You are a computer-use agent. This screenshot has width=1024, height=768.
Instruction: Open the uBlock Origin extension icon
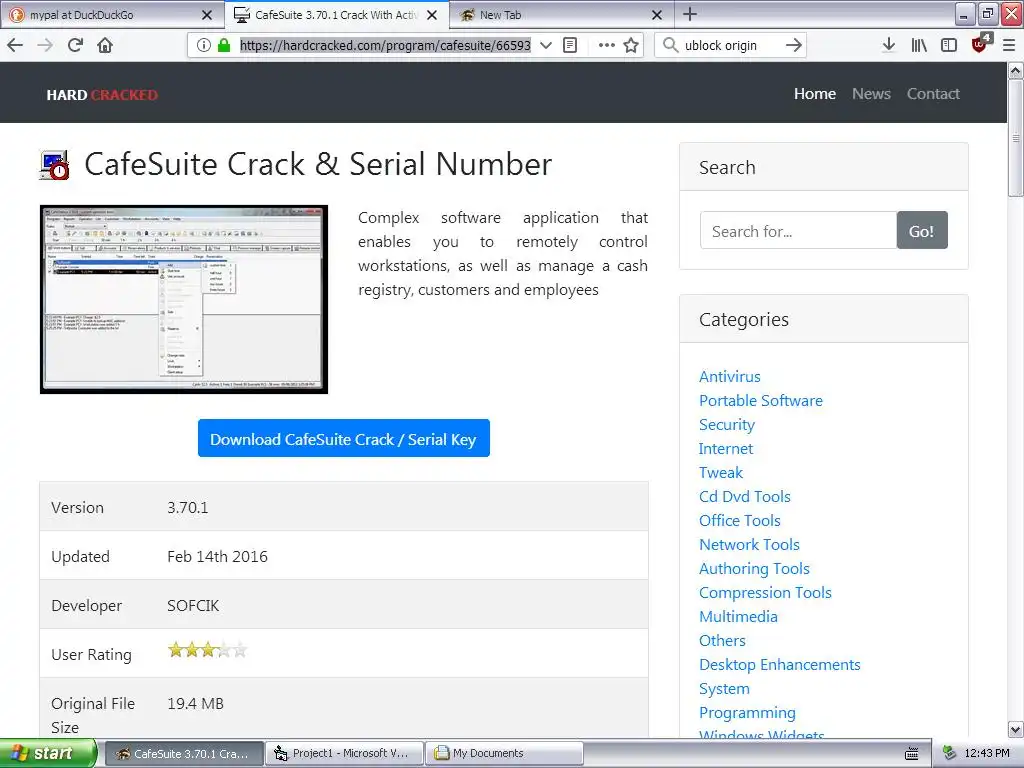(x=980, y=44)
